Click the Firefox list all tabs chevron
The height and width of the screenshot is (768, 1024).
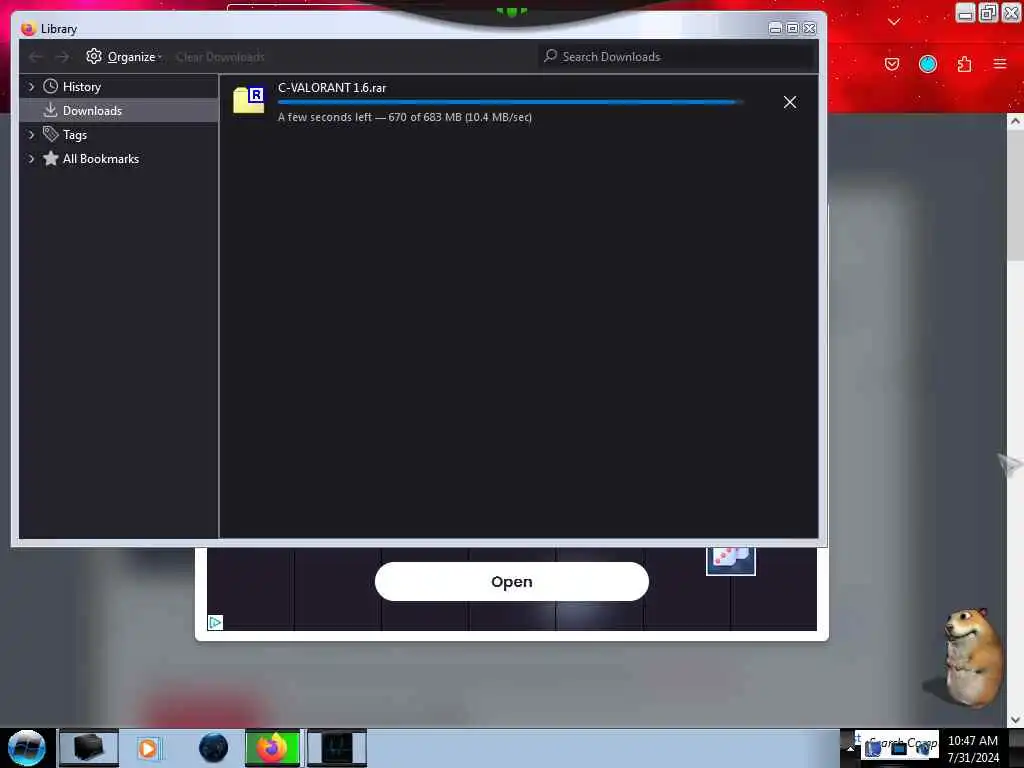click(x=894, y=22)
